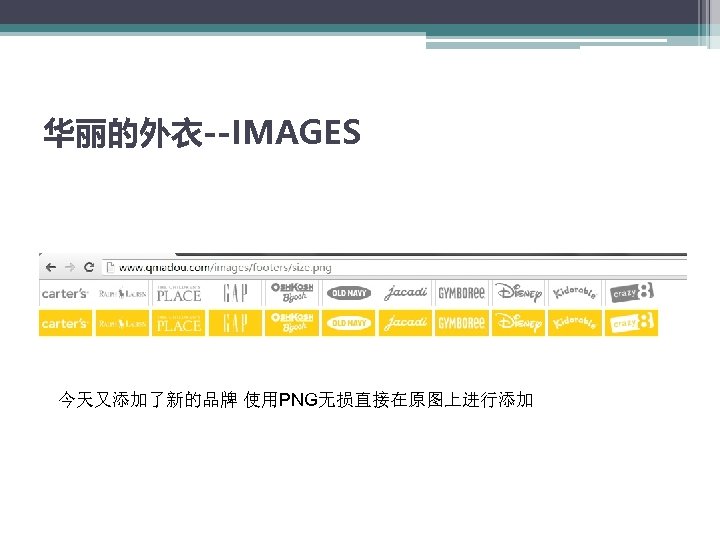The height and width of the screenshot is (540, 720).
Task: Click the yellow Children's Place logo
Action: pyautogui.click(x=179, y=323)
